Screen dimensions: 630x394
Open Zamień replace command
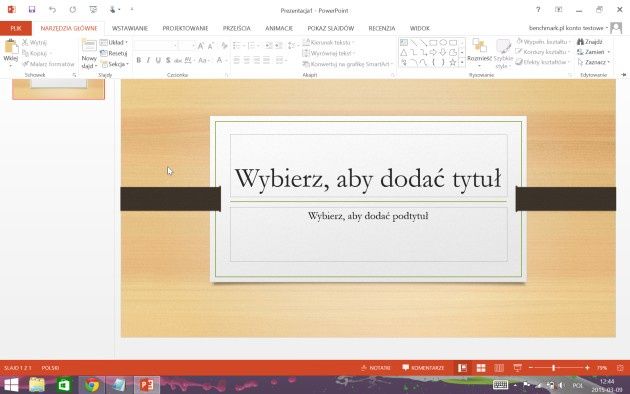click(x=593, y=52)
